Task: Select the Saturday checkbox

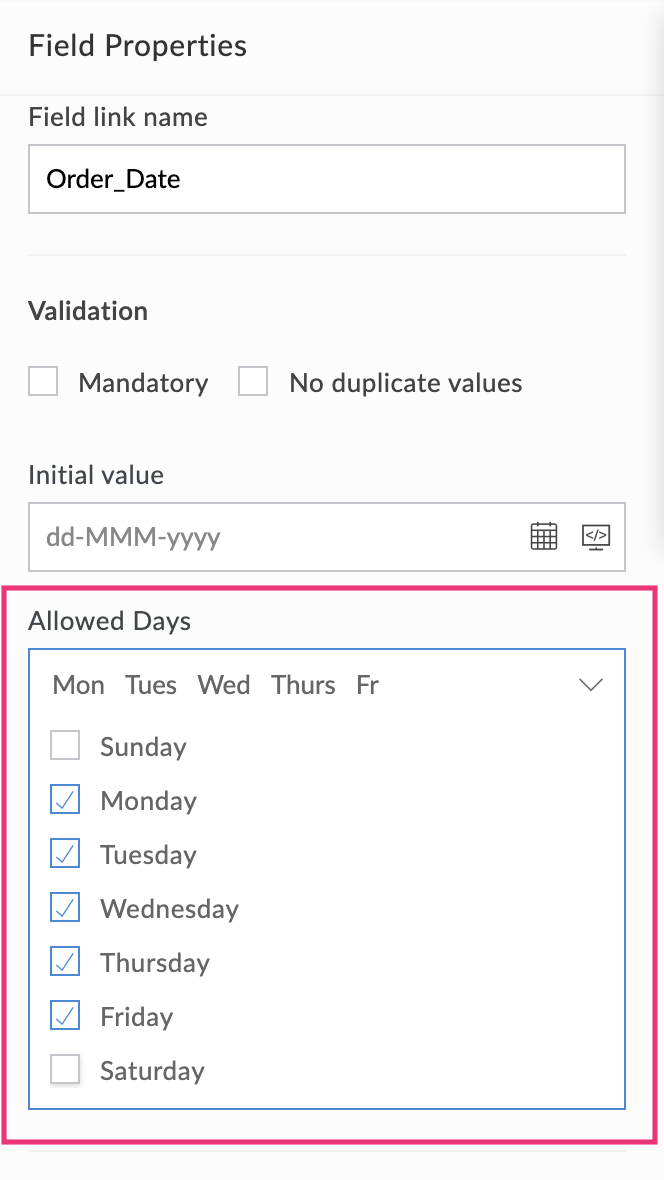Action: coord(65,1070)
